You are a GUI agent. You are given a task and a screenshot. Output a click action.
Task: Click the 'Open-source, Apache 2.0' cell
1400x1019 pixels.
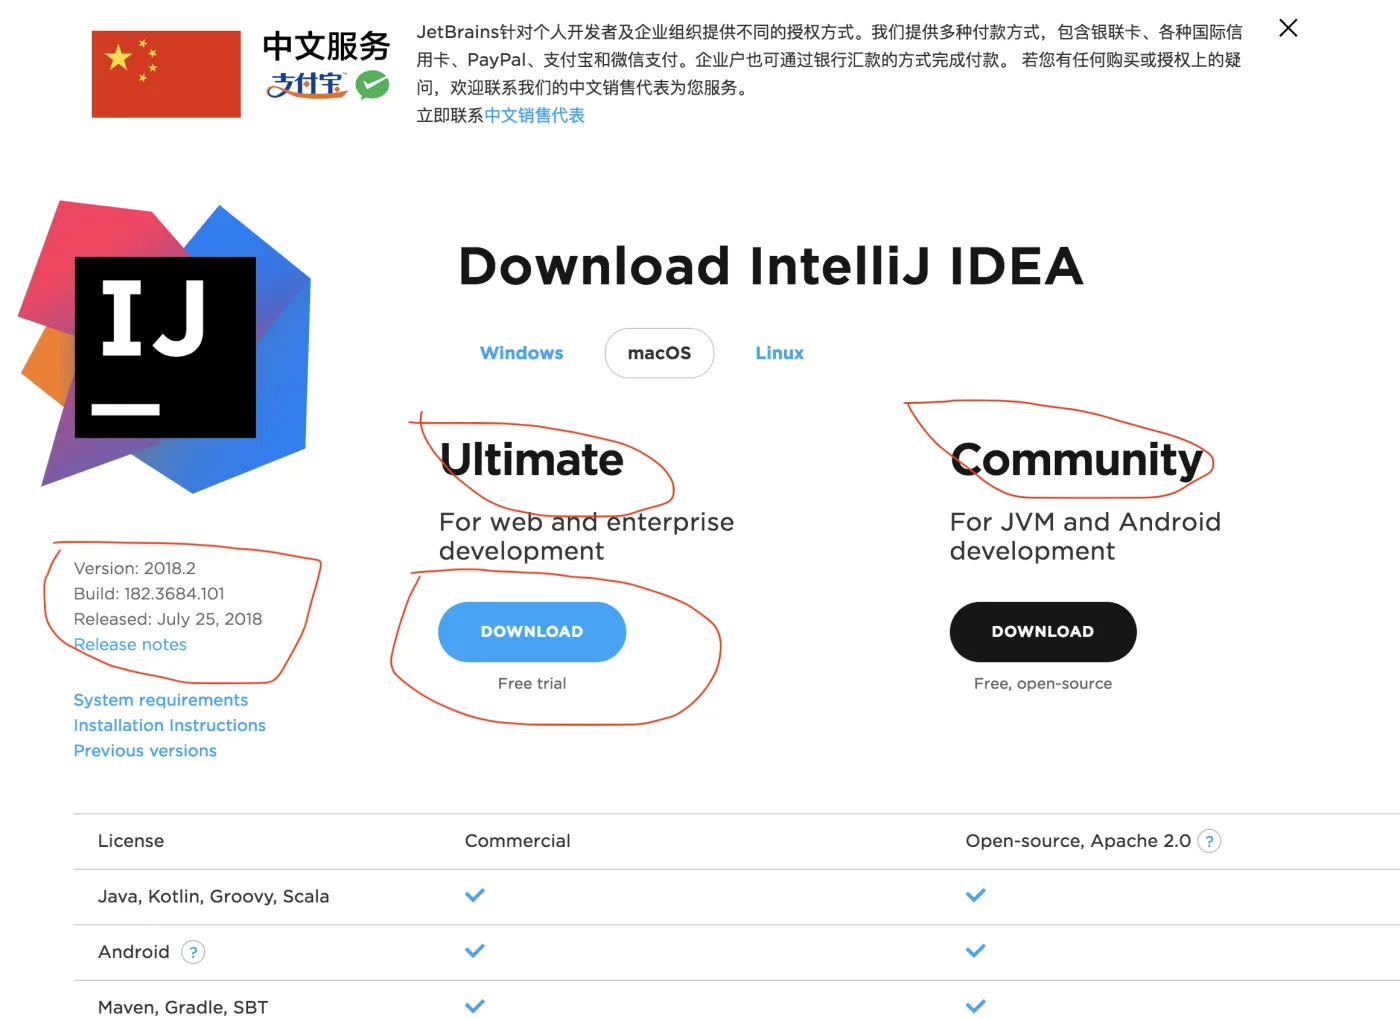click(1078, 841)
